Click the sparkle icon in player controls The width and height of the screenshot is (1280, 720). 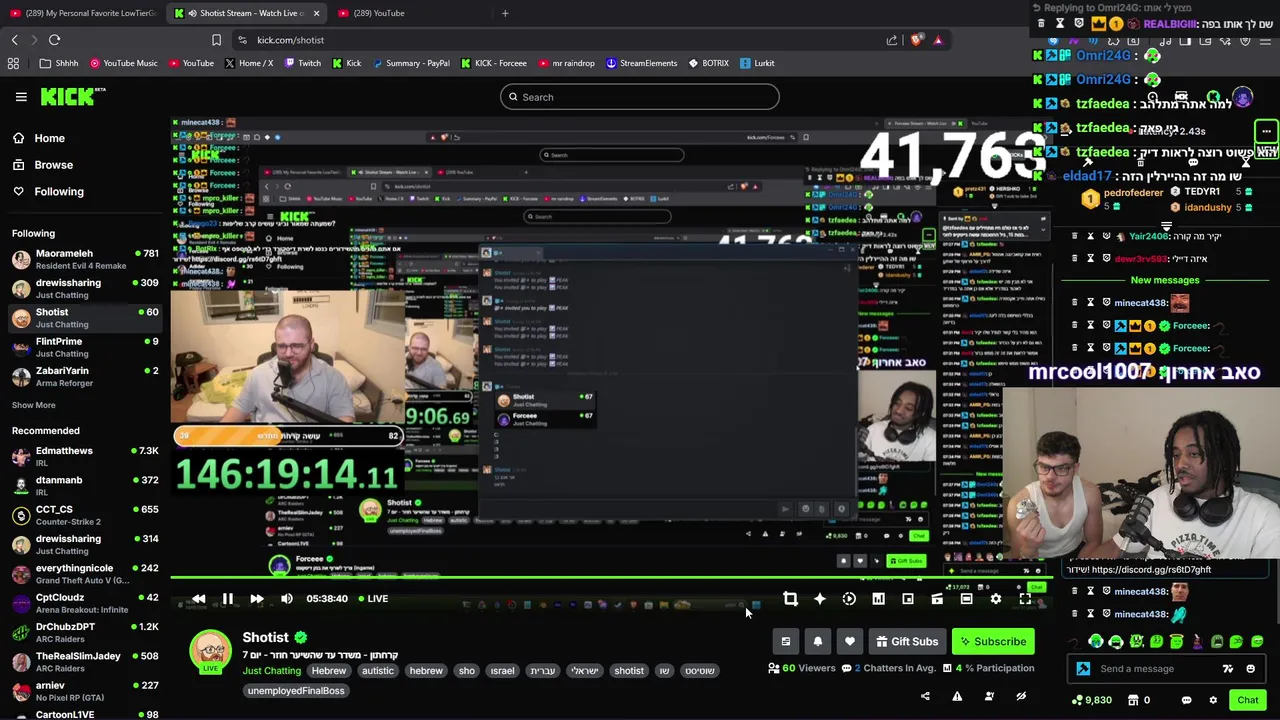[820, 599]
